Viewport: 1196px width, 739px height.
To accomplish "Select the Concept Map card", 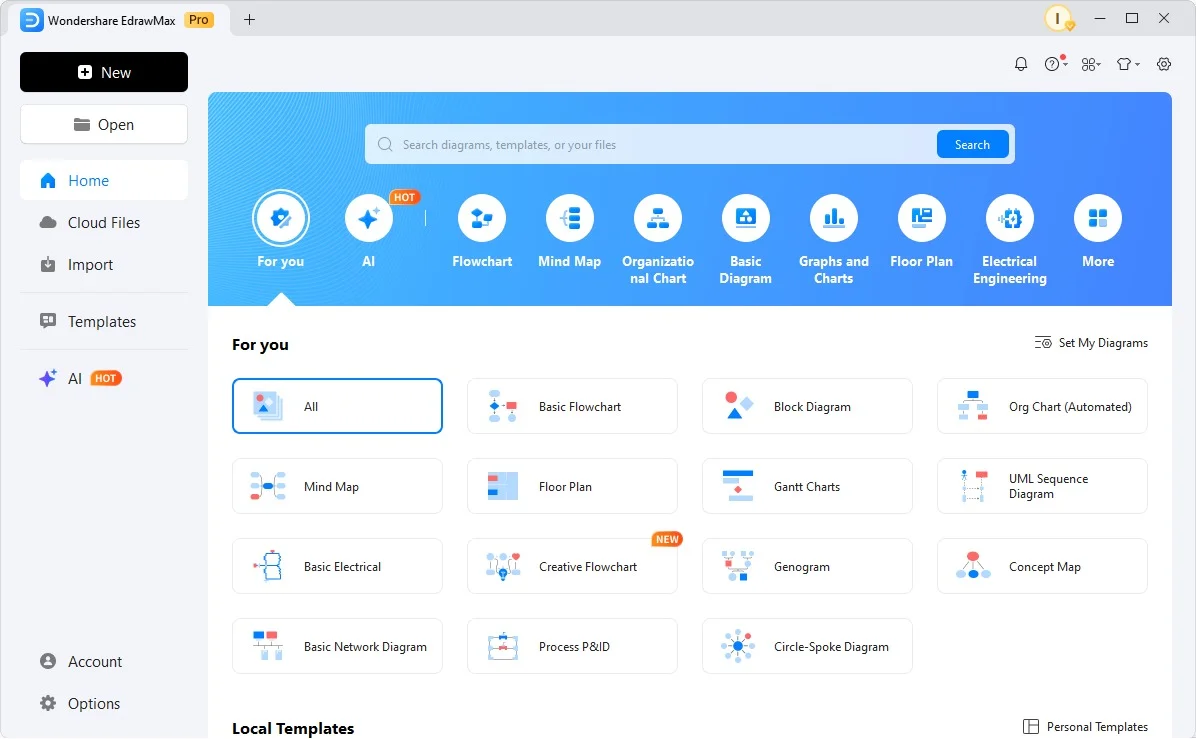I will 1042,567.
